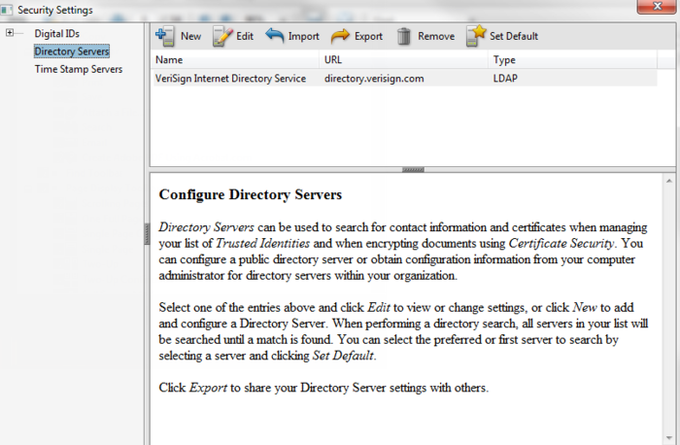Click the Security Settings window title icon
The width and height of the screenshot is (680, 445).
tap(6, 10)
